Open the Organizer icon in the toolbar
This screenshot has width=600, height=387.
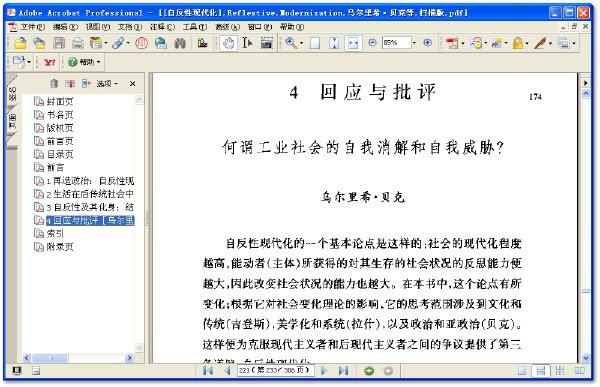(95, 43)
